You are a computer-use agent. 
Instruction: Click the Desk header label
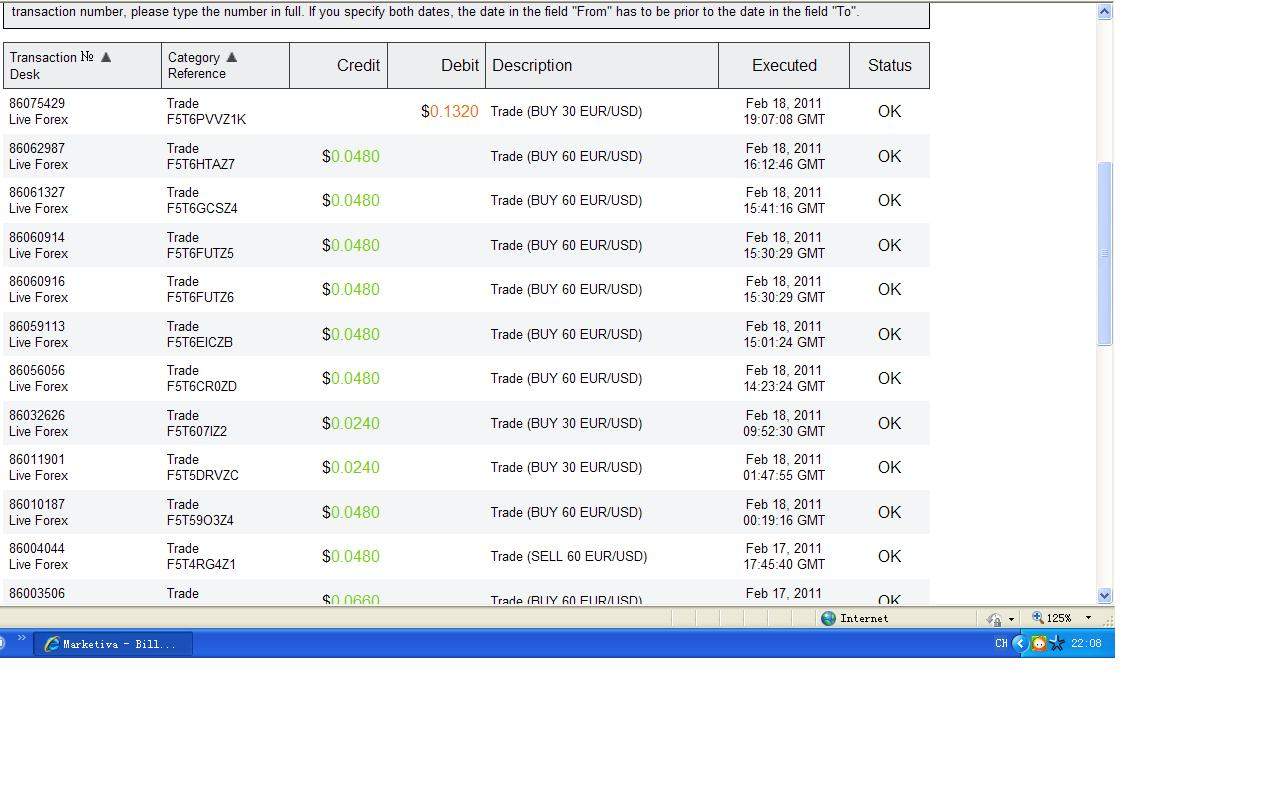[x=25, y=74]
